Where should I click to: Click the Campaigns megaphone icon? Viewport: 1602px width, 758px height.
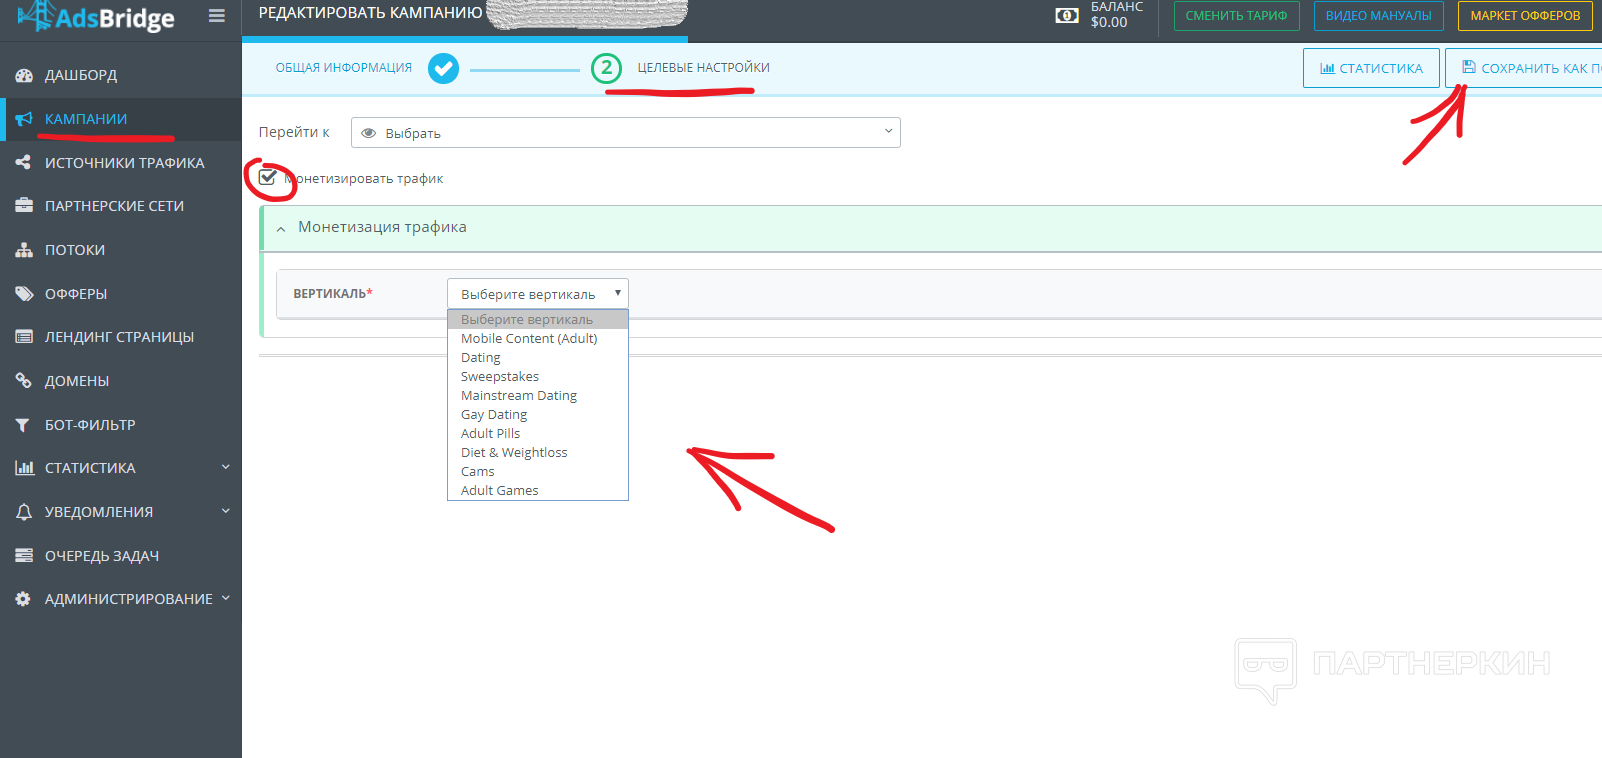click(24, 119)
